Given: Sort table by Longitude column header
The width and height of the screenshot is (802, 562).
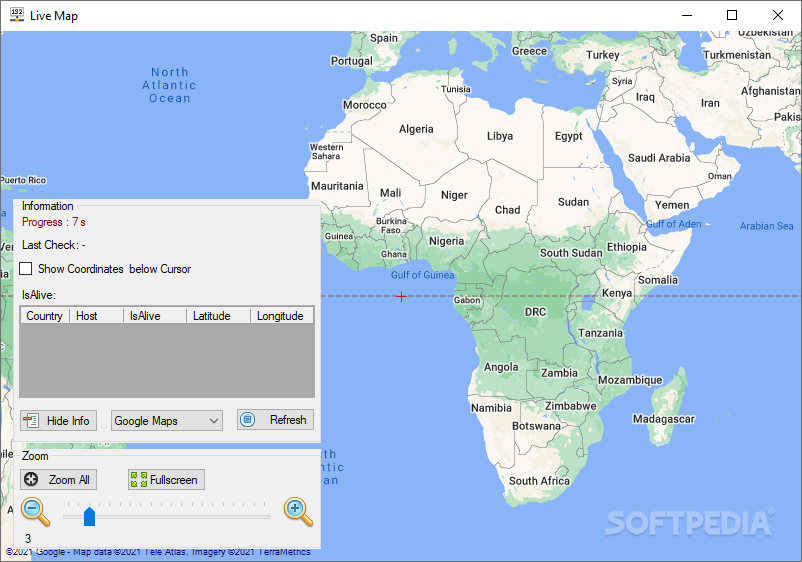Looking at the screenshot, I should (282, 316).
